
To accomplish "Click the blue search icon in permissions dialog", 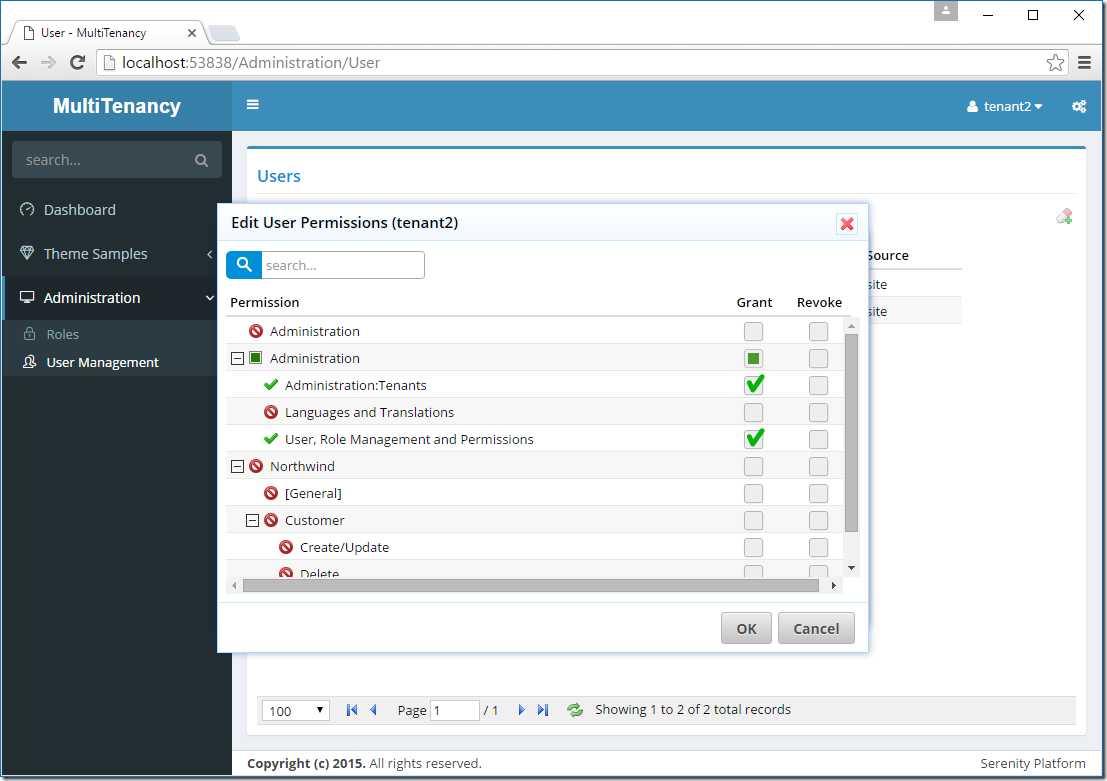I will point(244,265).
